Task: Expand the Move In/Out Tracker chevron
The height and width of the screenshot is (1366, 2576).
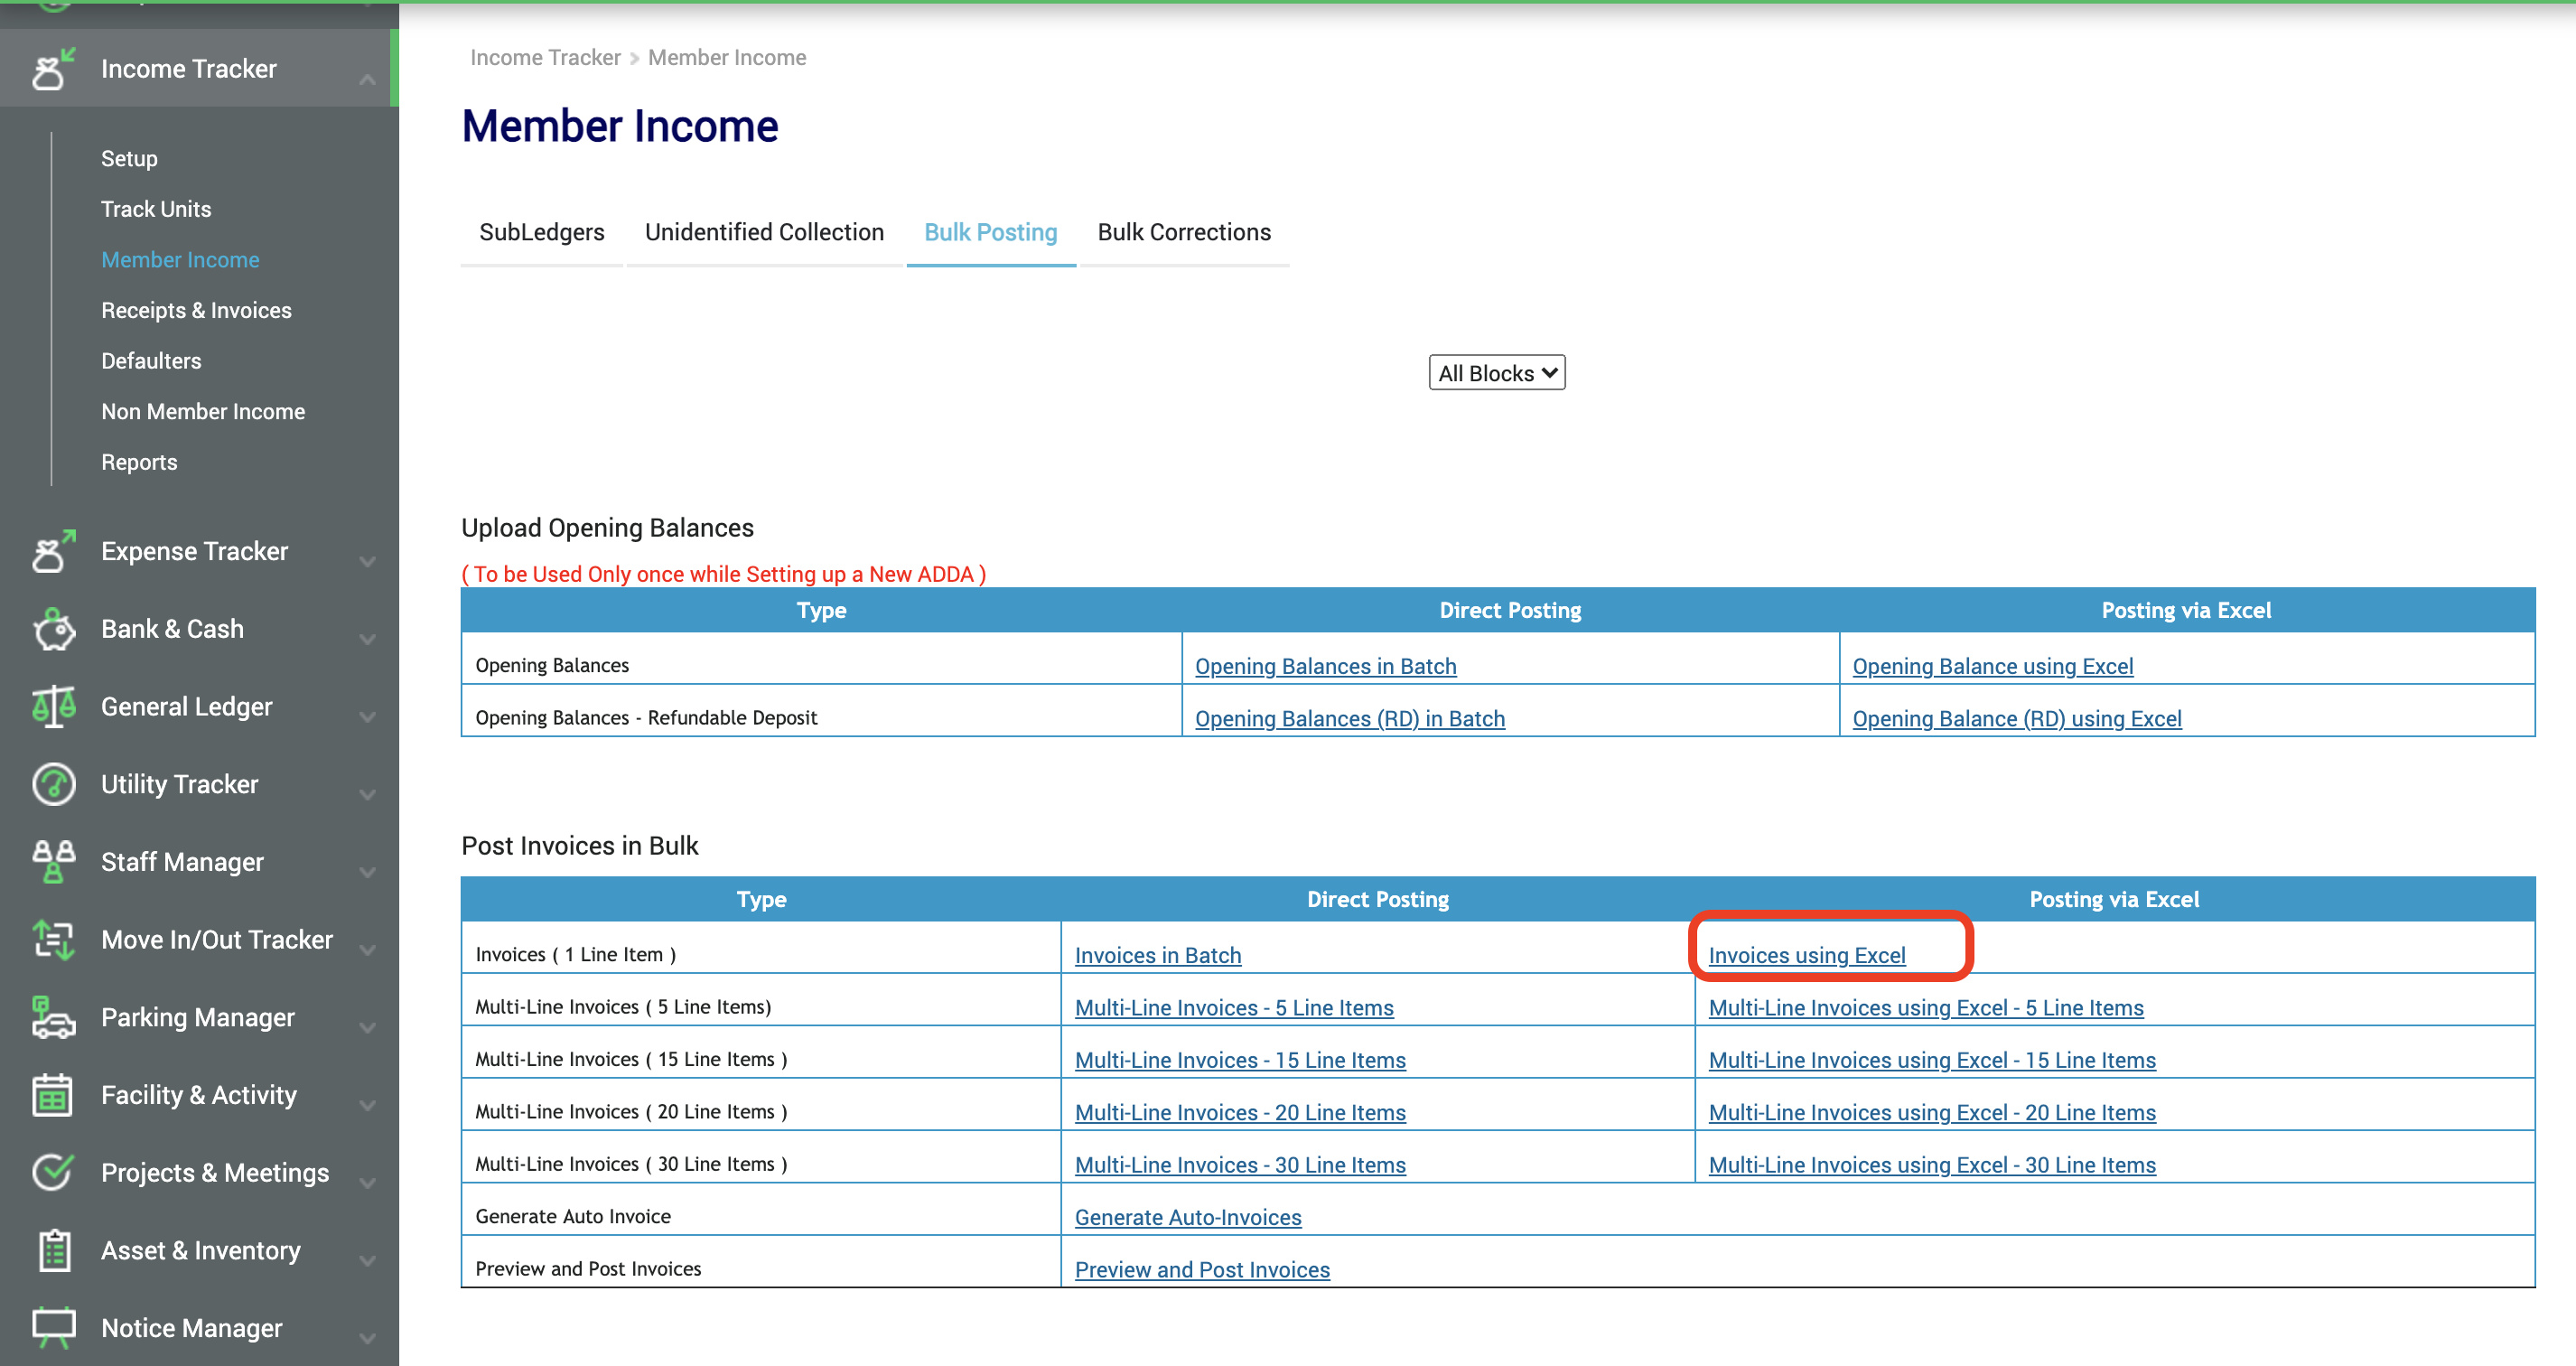Action: coord(367,949)
